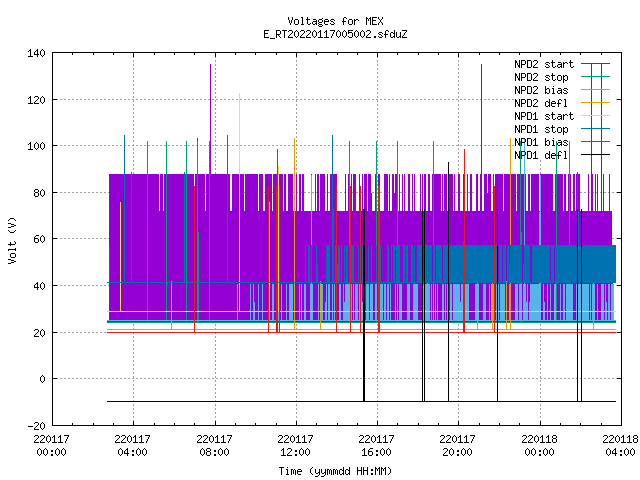Click the x-axis tick label 220118 00:00

click(540, 445)
